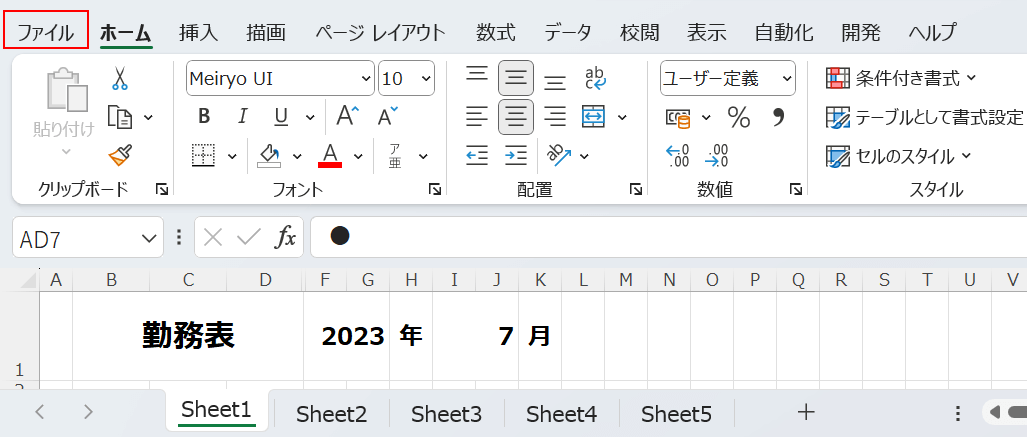
Task: Open the ユーザー定義 number format dropdown
Action: click(786, 78)
